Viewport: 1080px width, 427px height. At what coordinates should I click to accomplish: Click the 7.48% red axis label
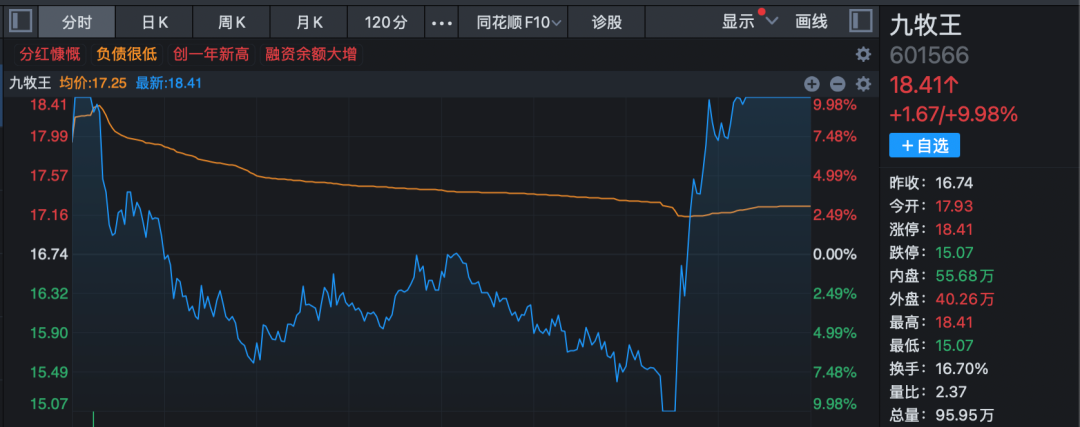pos(835,136)
